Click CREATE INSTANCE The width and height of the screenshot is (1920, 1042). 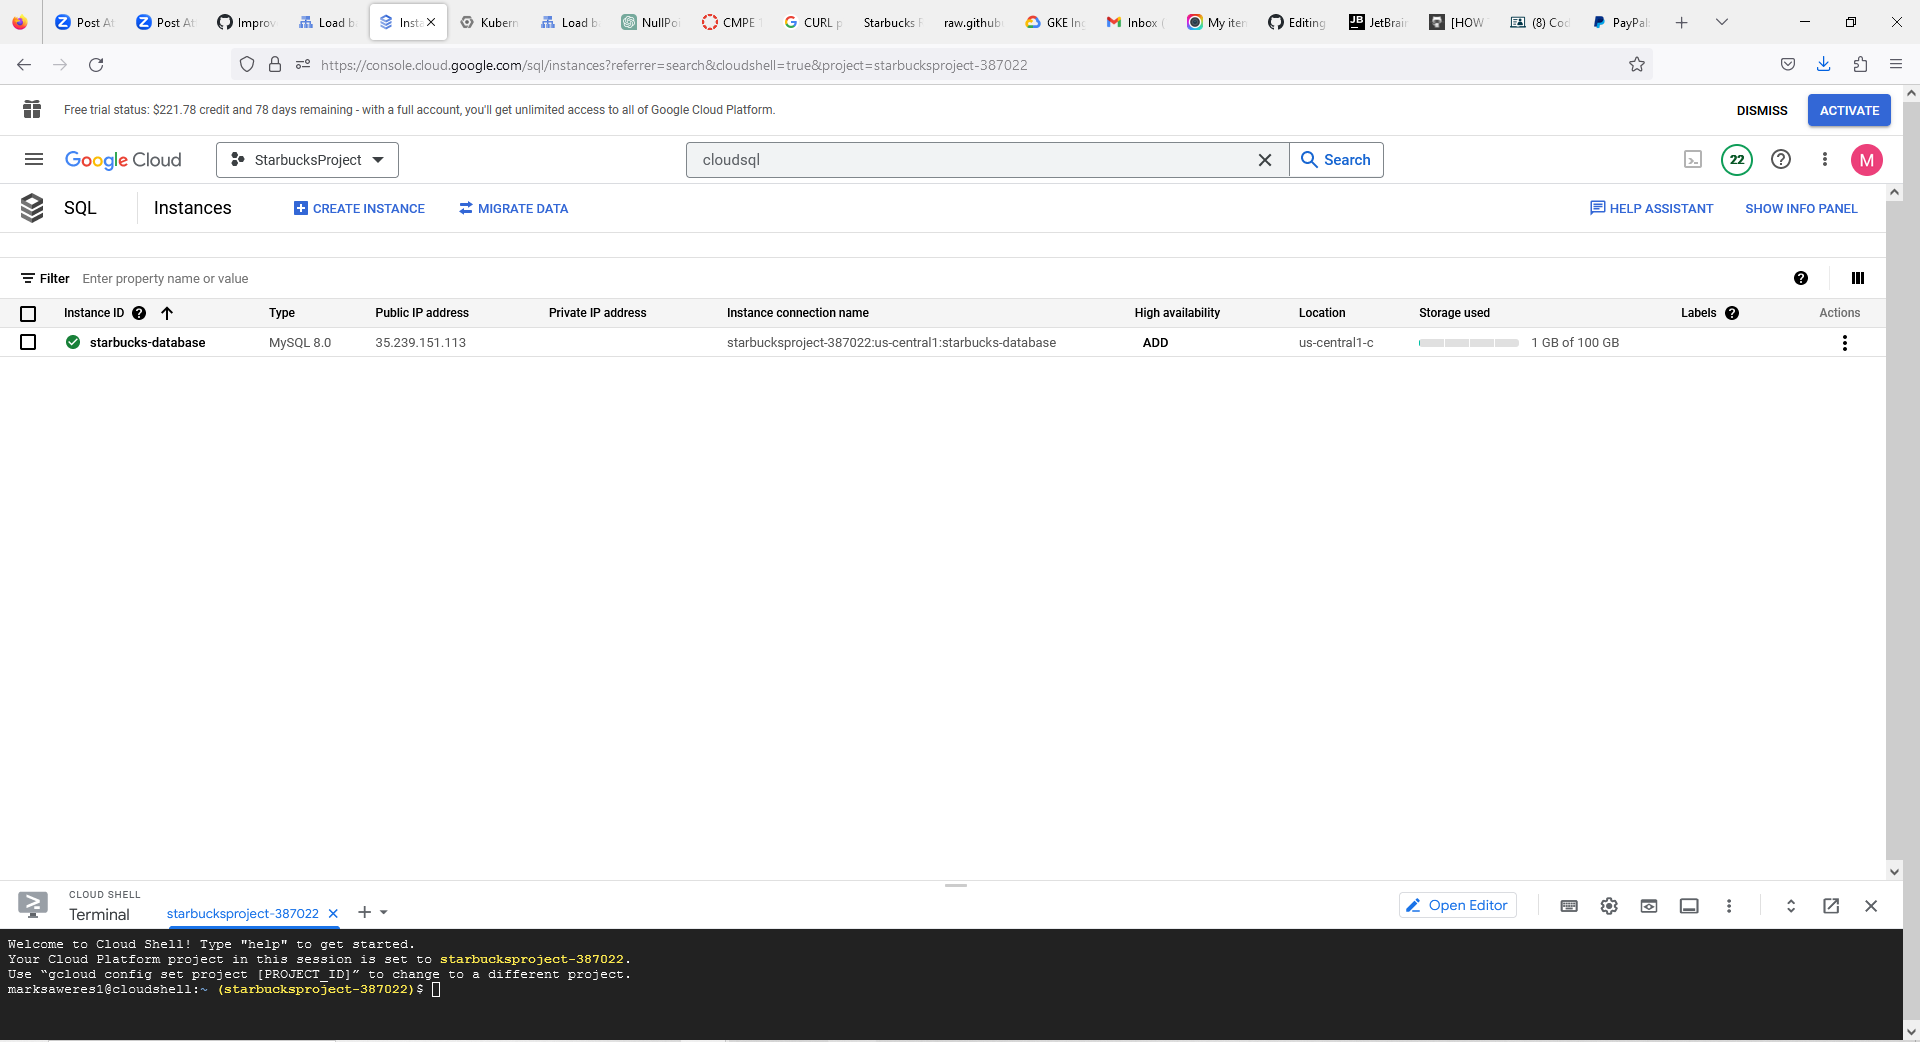click(358, 208)
